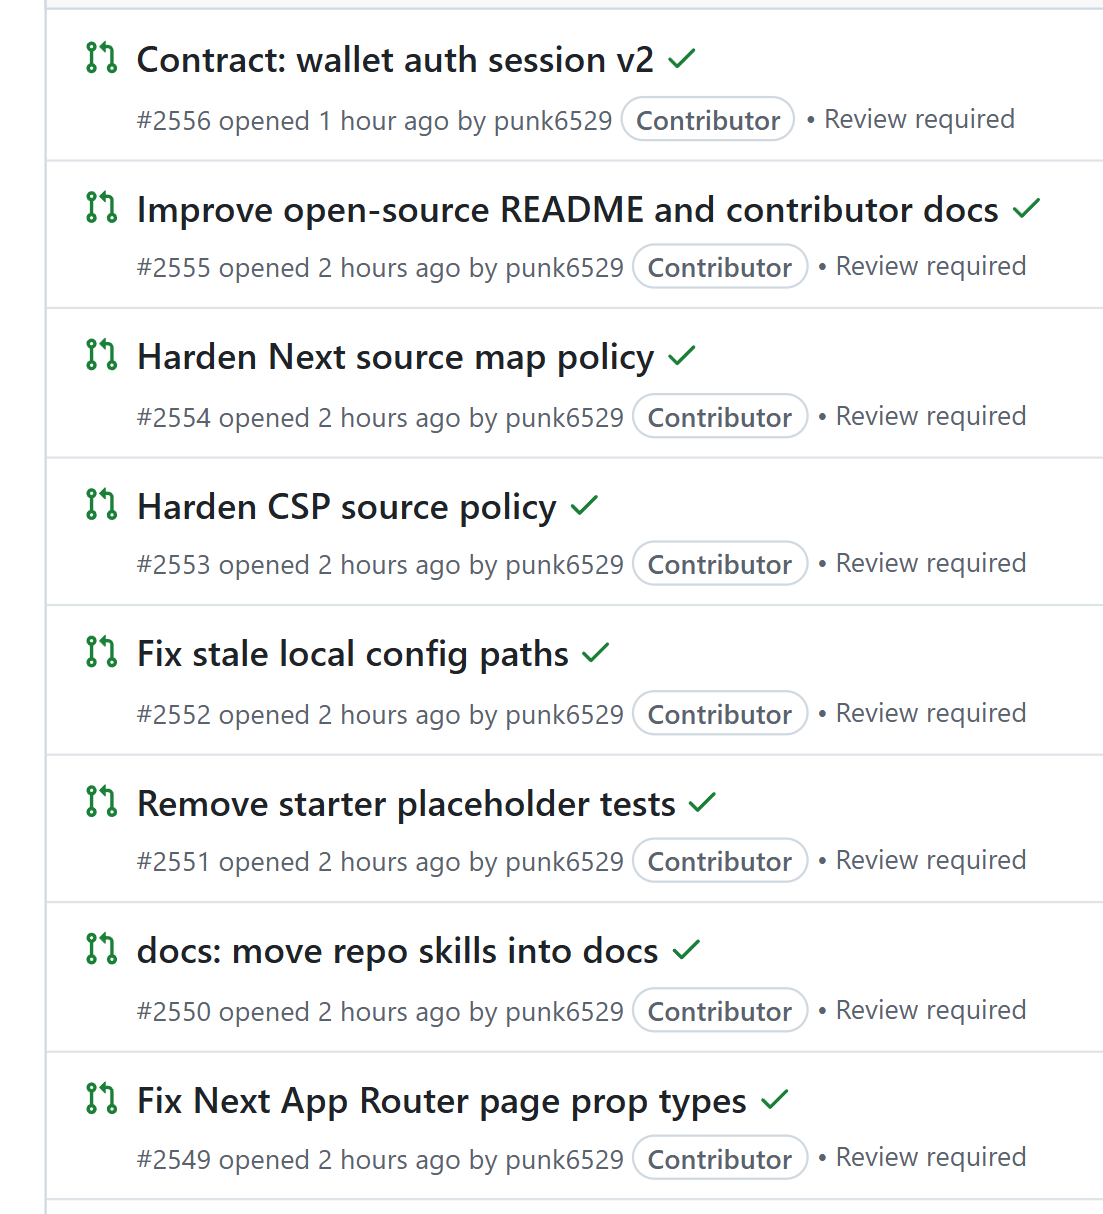The width and height of the screenshot is (1103, 1214).
Task: Open the Harden Next source map policy PR
Action: (x=395, y=357)
